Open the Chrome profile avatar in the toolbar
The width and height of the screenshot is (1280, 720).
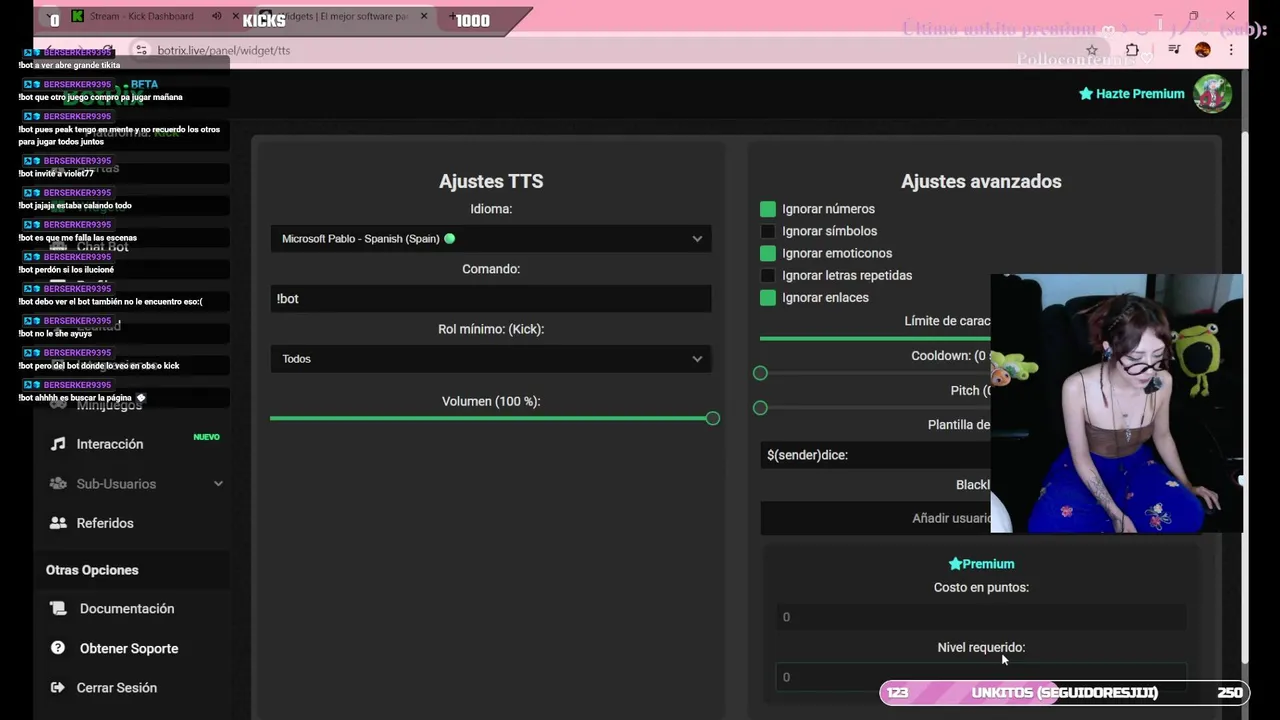coord(1203,50)
